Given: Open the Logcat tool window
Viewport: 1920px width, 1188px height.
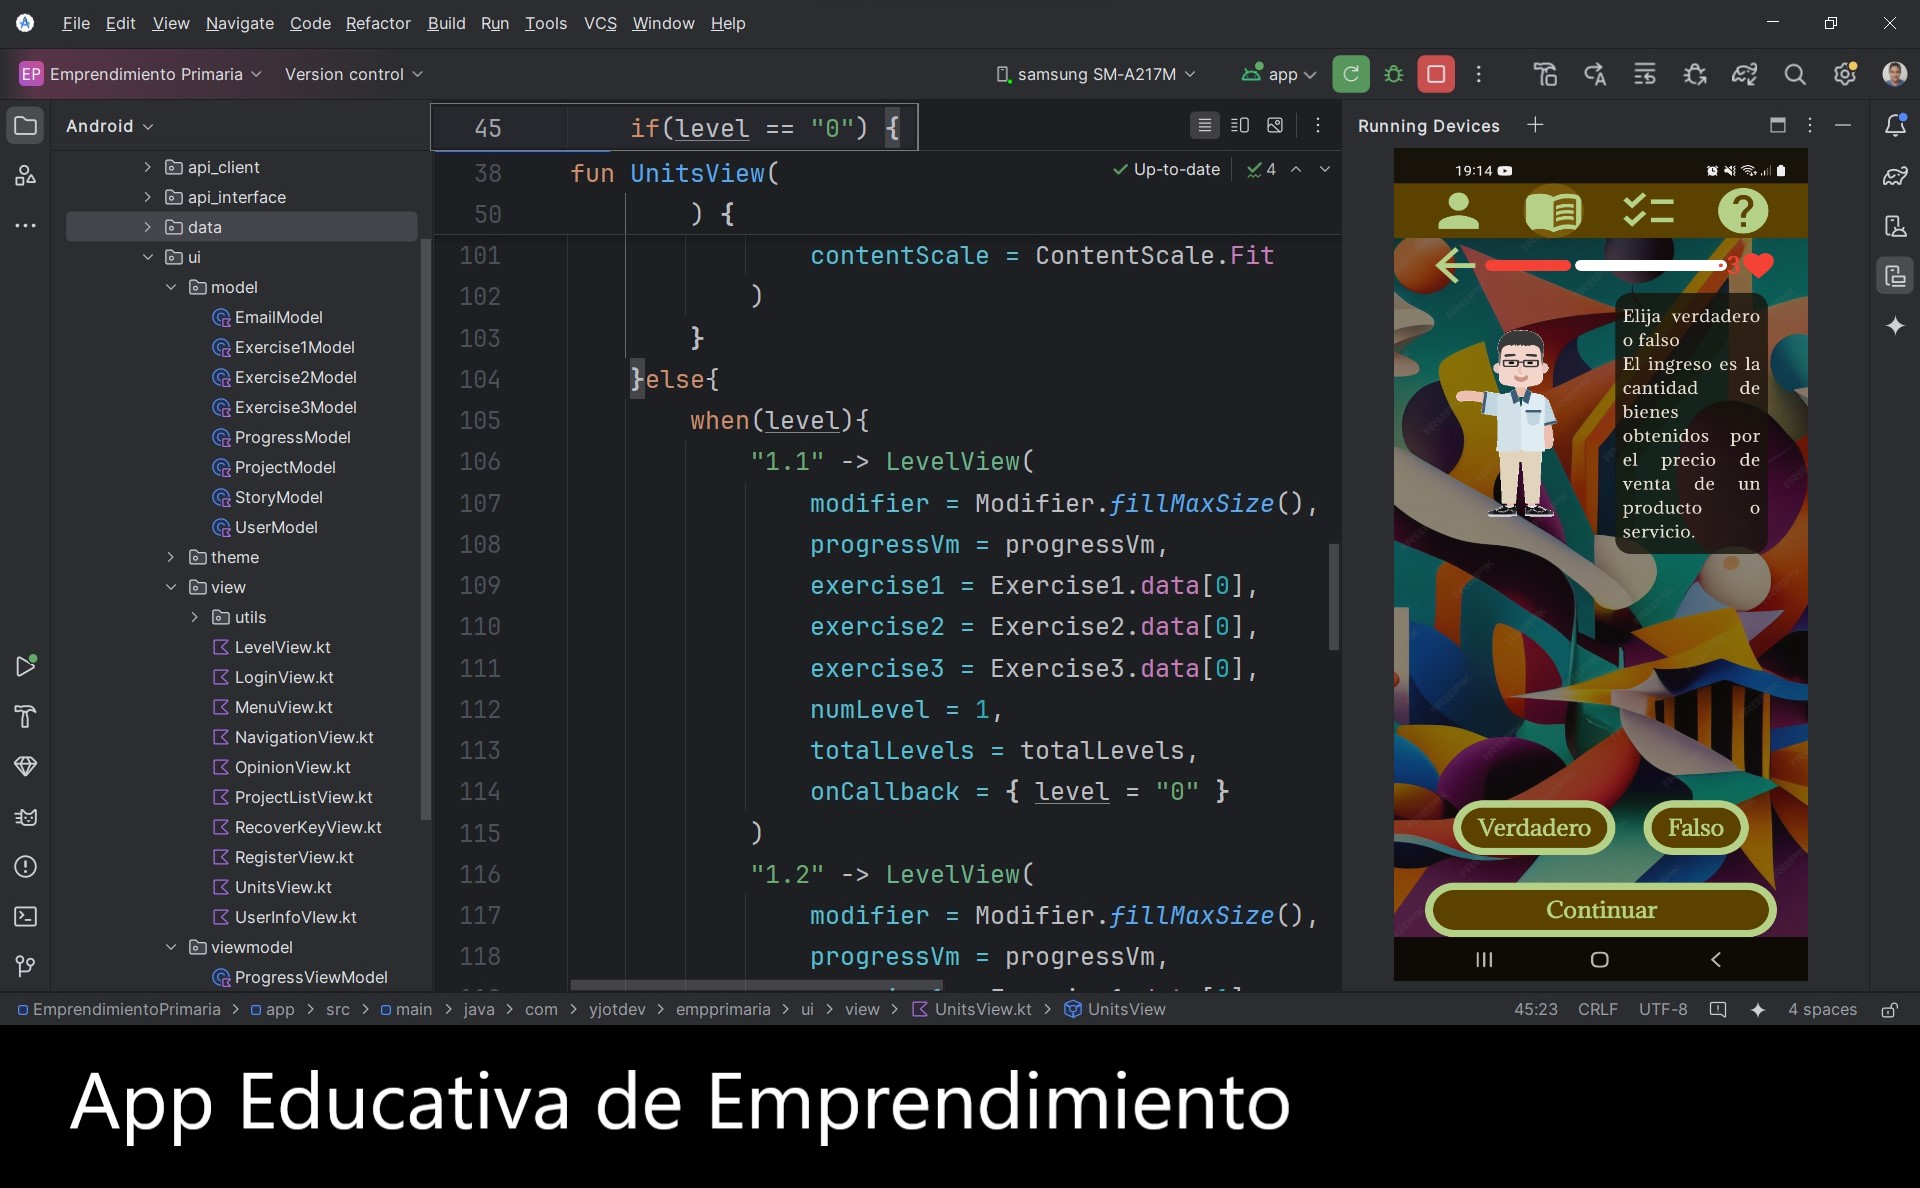Looking at the screenshot, I should coord(26,817).
